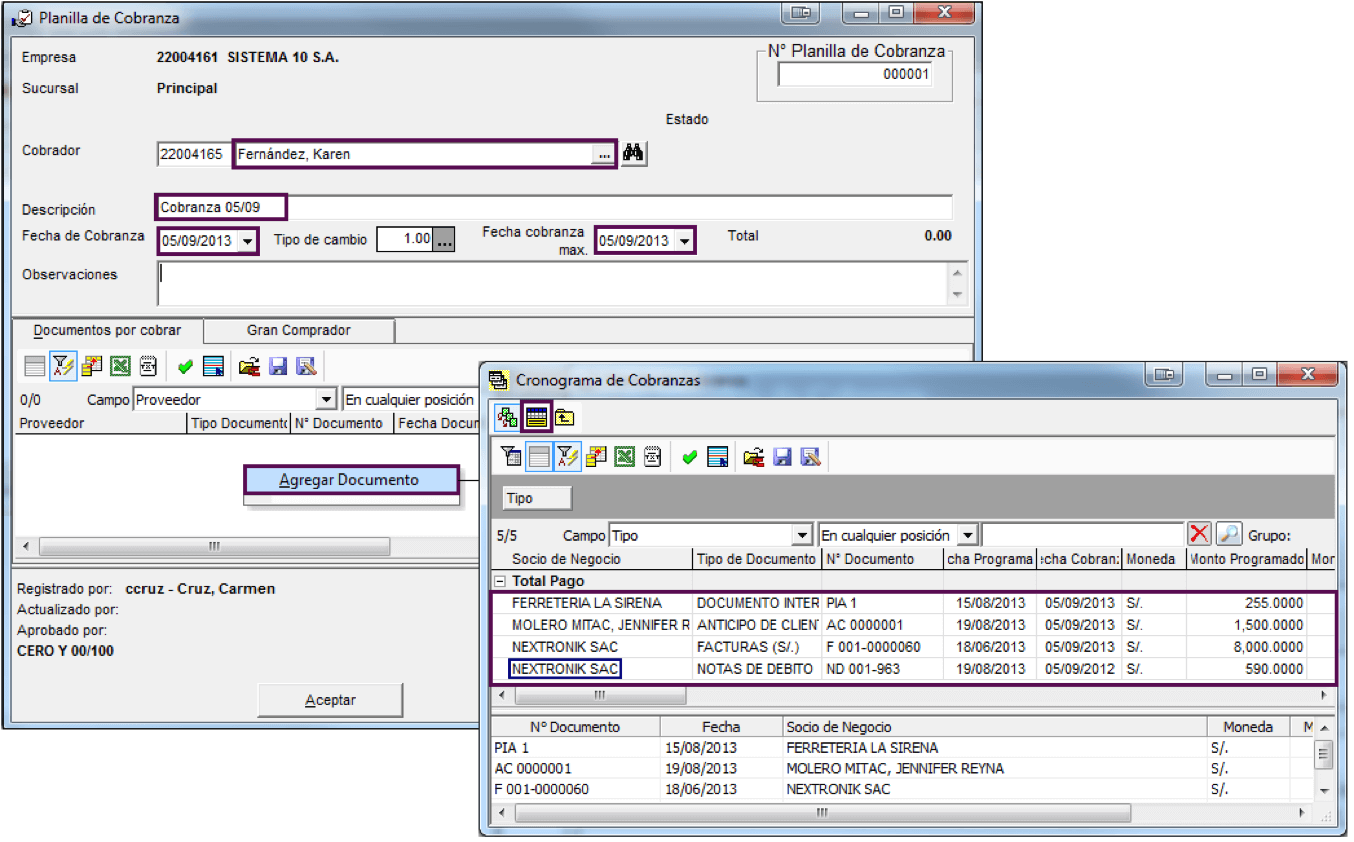Select Agregar Documento from context menu
The image size is (1354, 842).
(x=351, y=480)
